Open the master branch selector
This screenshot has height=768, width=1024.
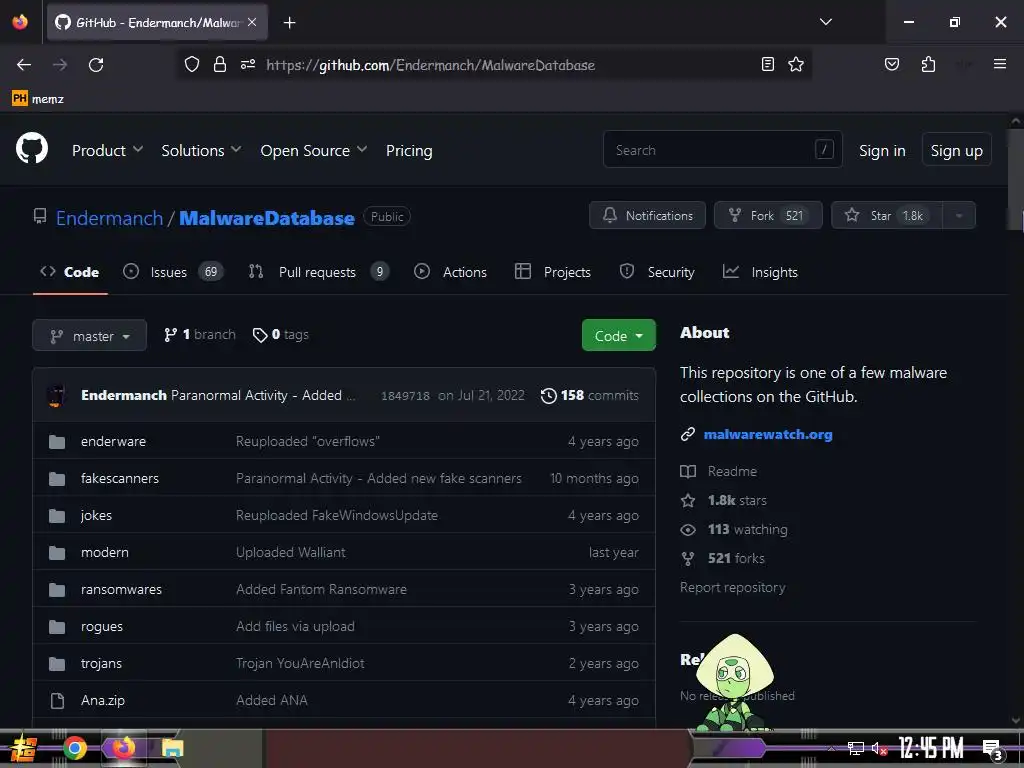89,336
